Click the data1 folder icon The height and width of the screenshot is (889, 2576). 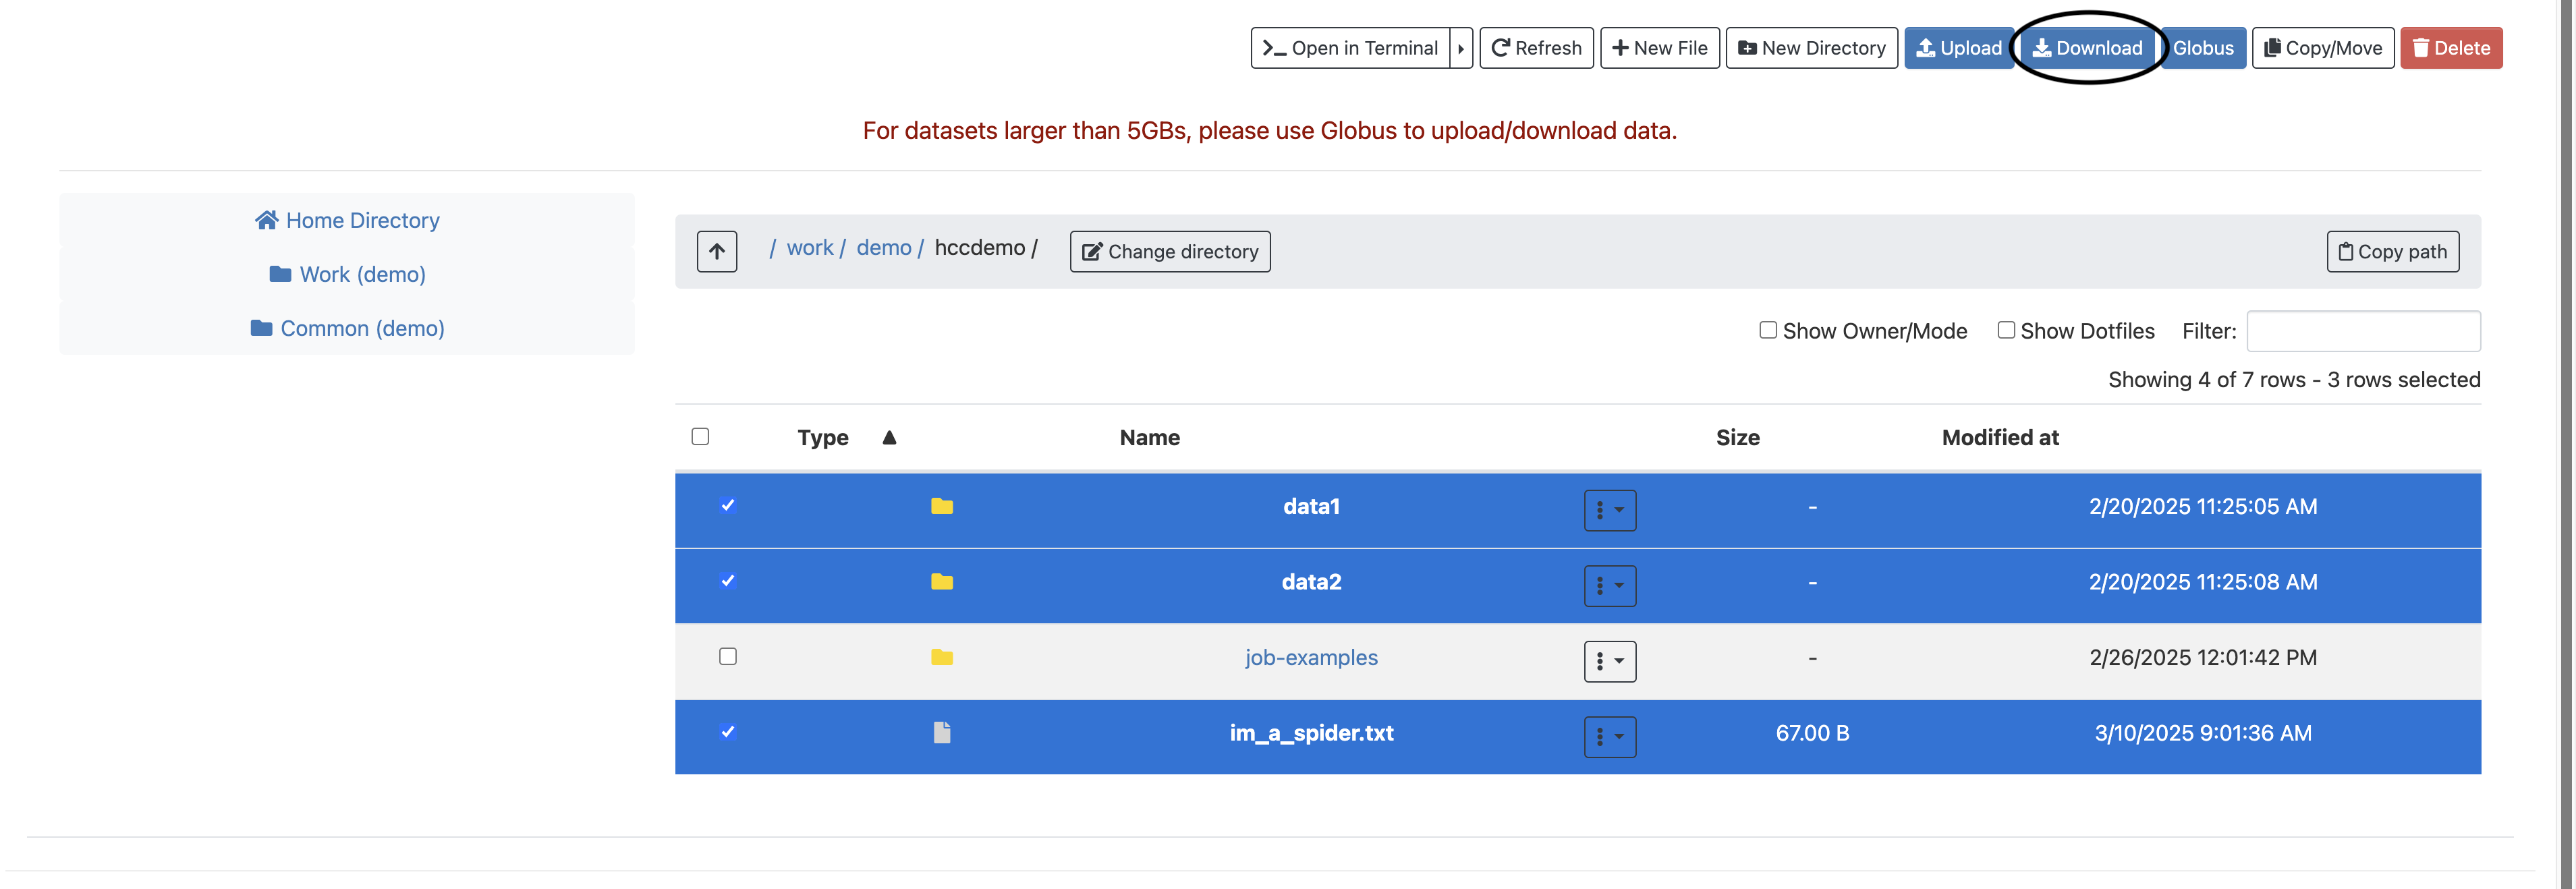(x=941, y=506)
